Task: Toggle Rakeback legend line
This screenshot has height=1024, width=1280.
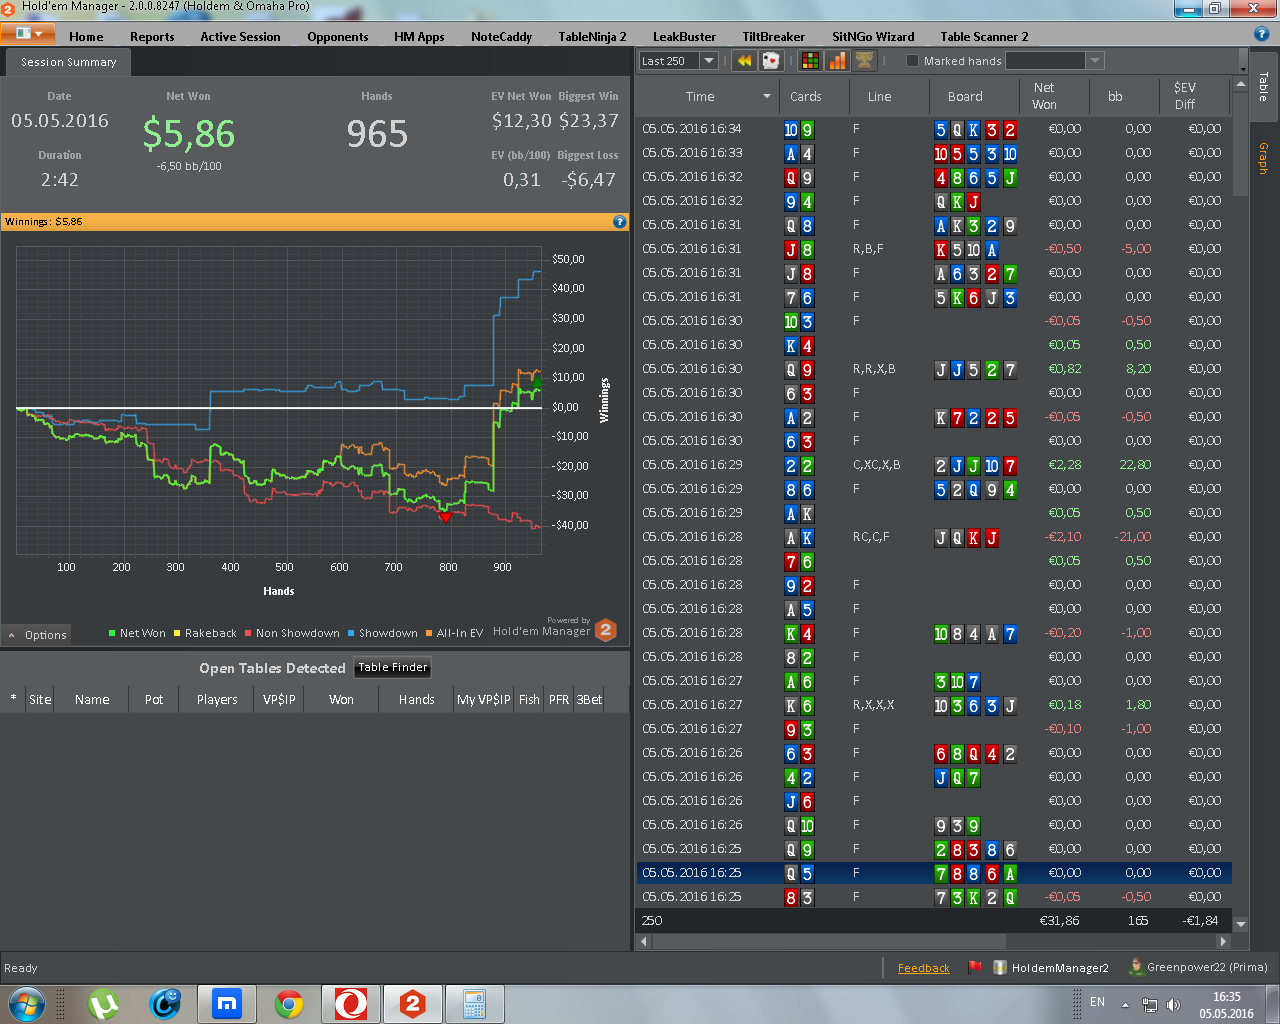Action: click(205, 633)
